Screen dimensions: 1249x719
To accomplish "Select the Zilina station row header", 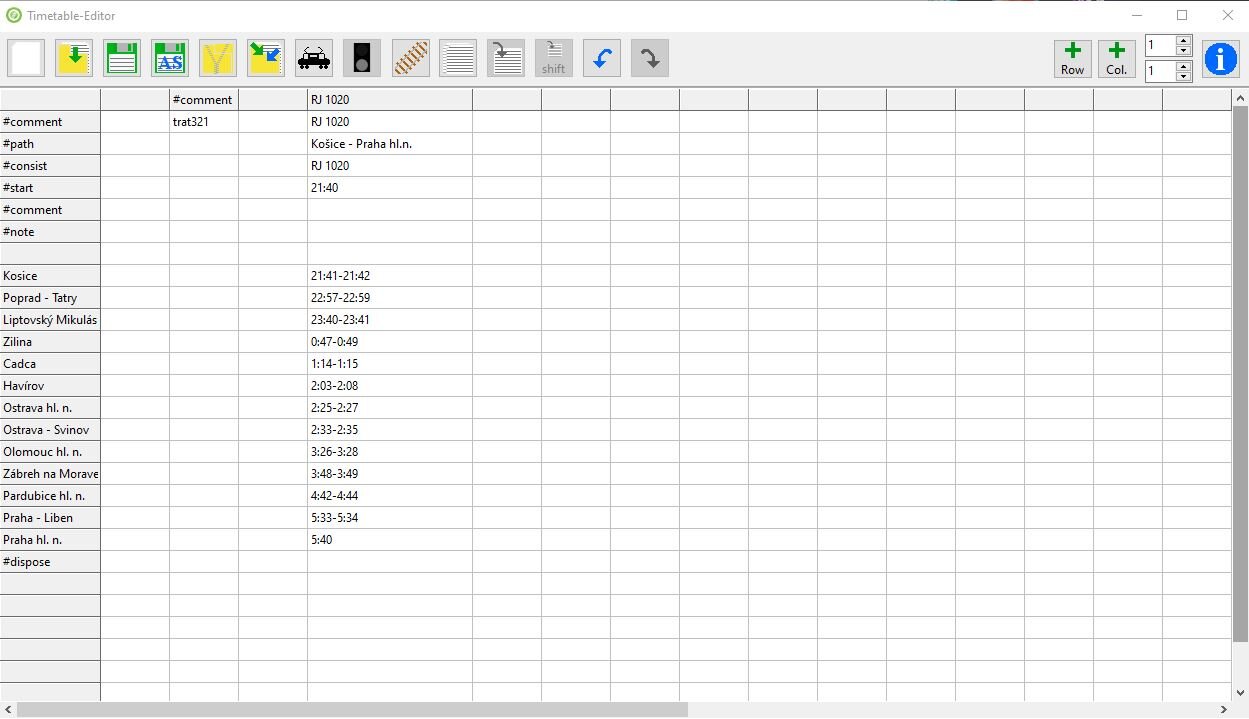I will (50, 342).
